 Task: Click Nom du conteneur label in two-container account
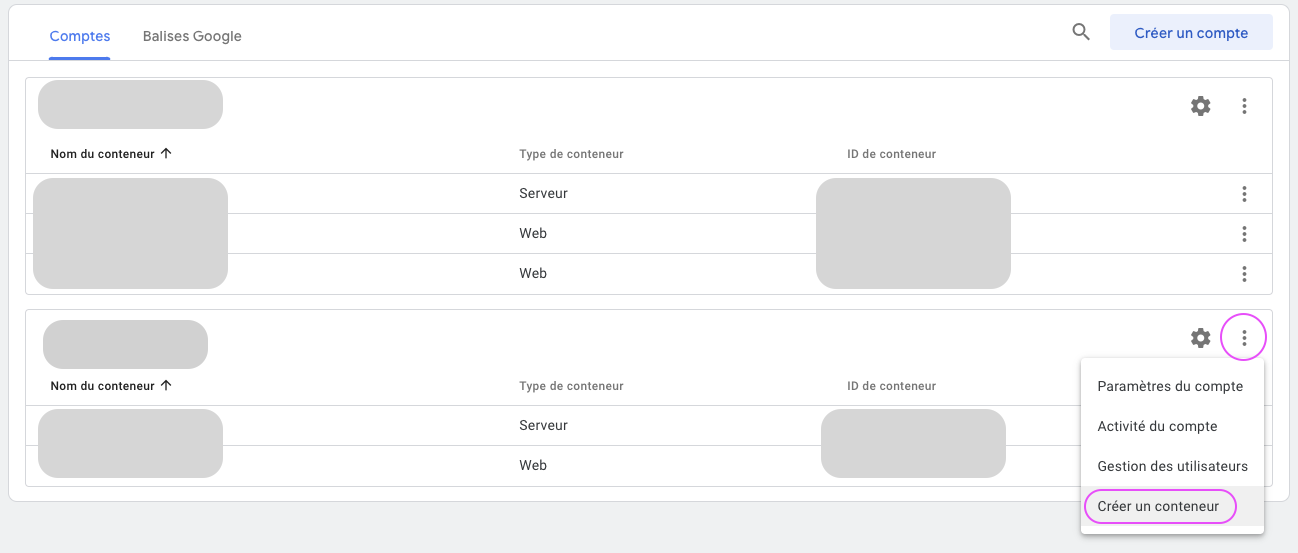(103, 386)
